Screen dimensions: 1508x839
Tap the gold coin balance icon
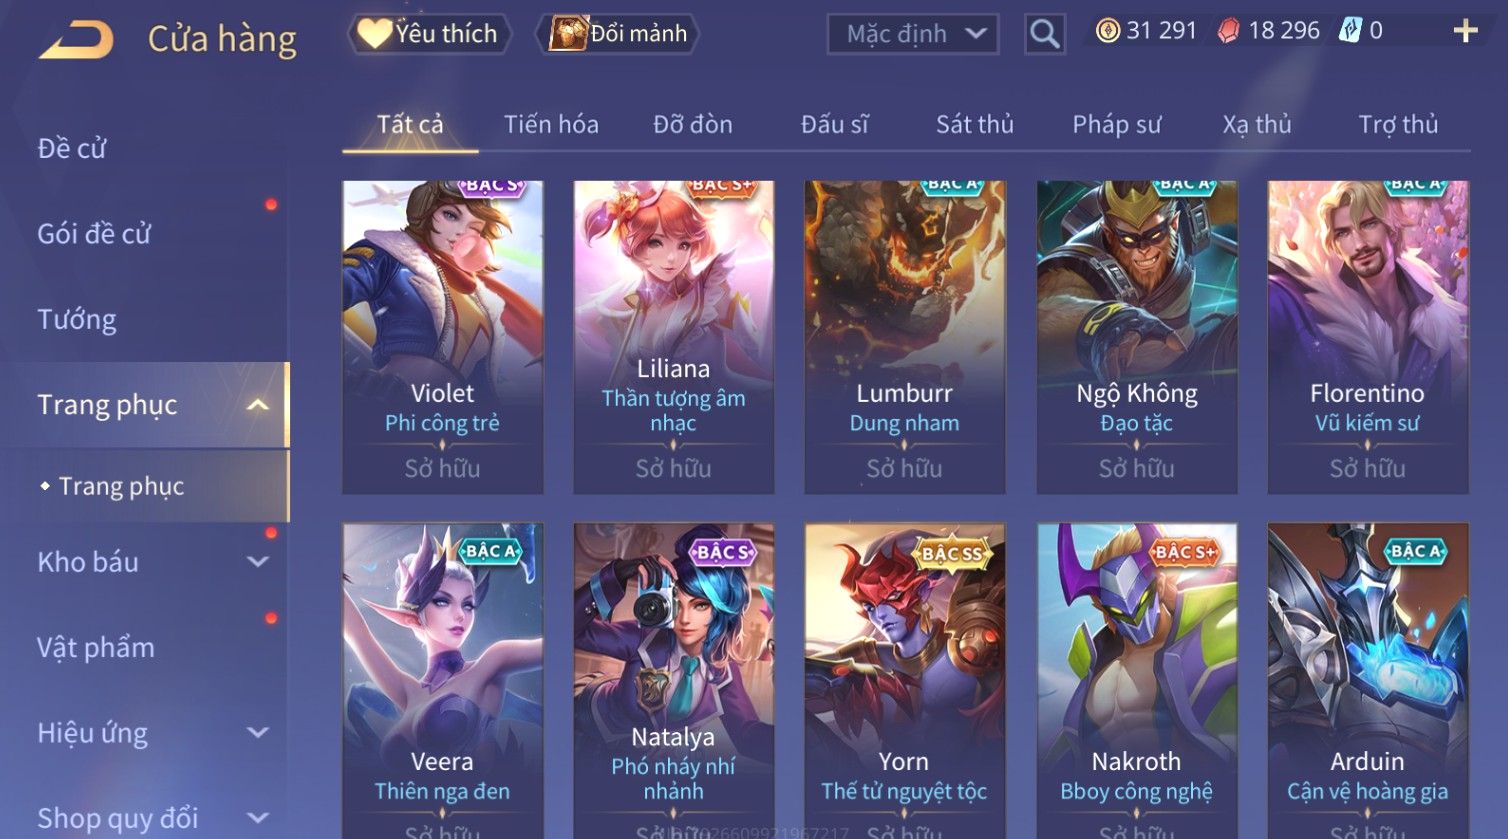point(1107,31)
